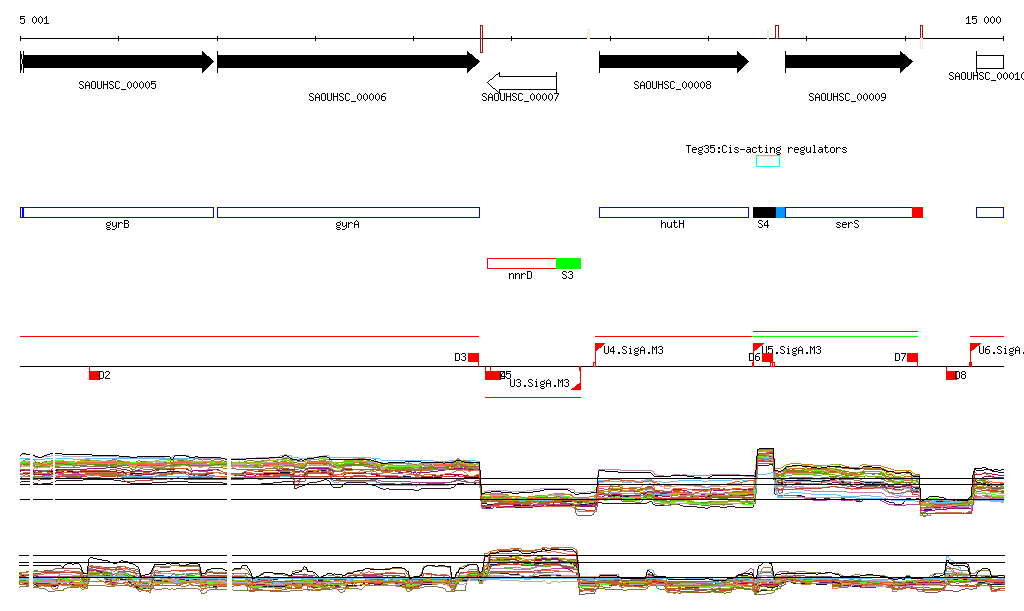This screenshot has width=1024, height=611.
Task: Click the SAOUHSC_00008 text label
Action: [x=672, y=85]
